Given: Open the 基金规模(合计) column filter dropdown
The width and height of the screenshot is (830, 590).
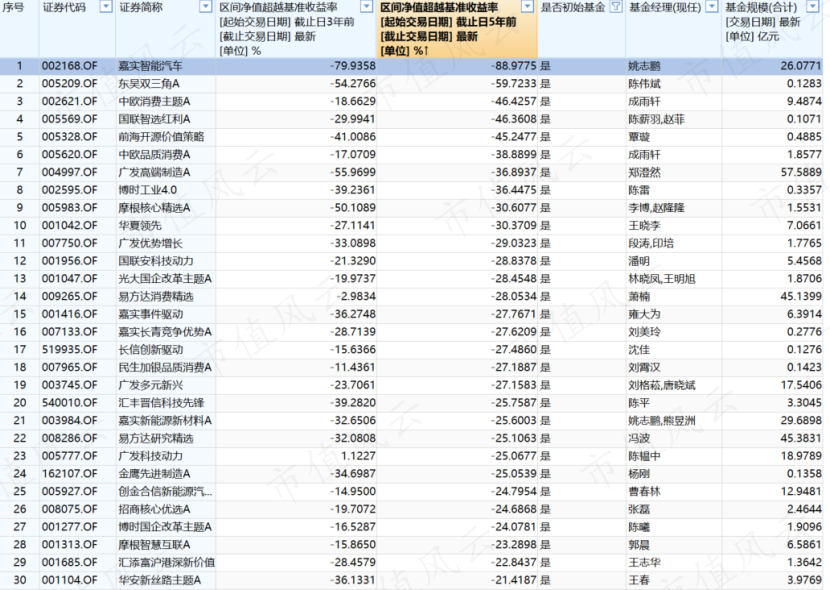Looking at the screenshot, I should pos(813,7).
